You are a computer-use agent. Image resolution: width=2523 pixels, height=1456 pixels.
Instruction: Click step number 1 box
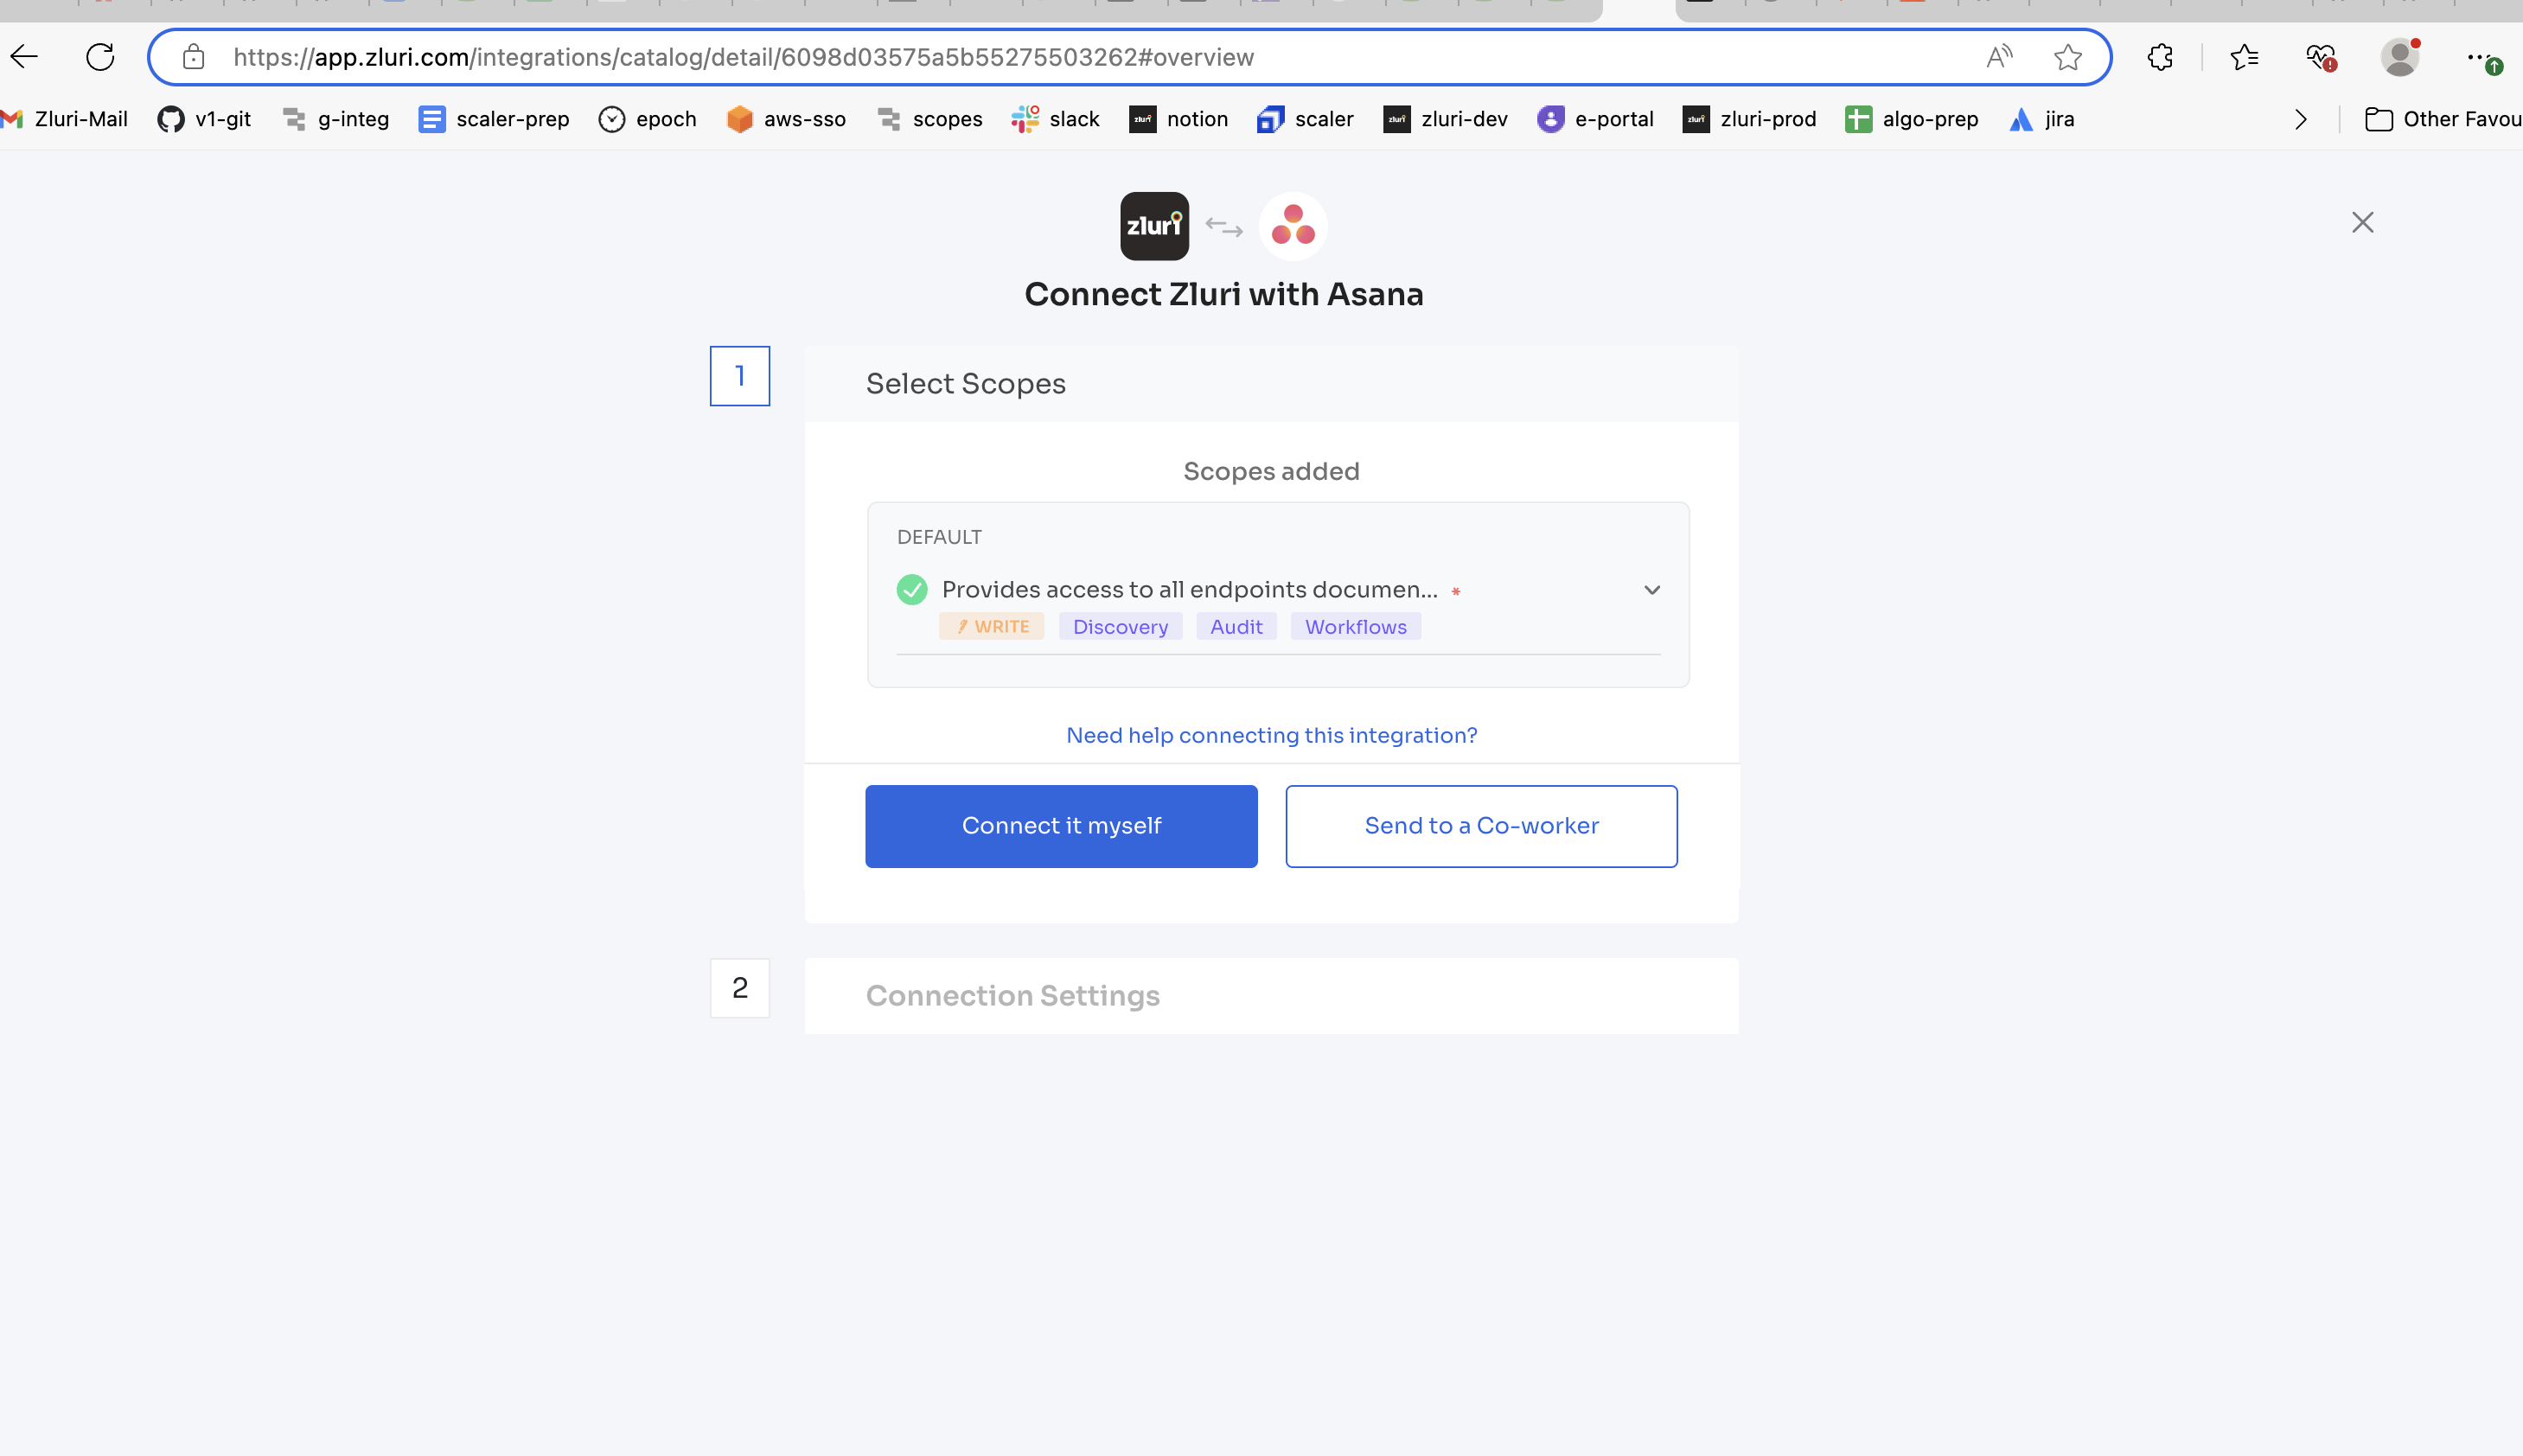click(740, 376)
